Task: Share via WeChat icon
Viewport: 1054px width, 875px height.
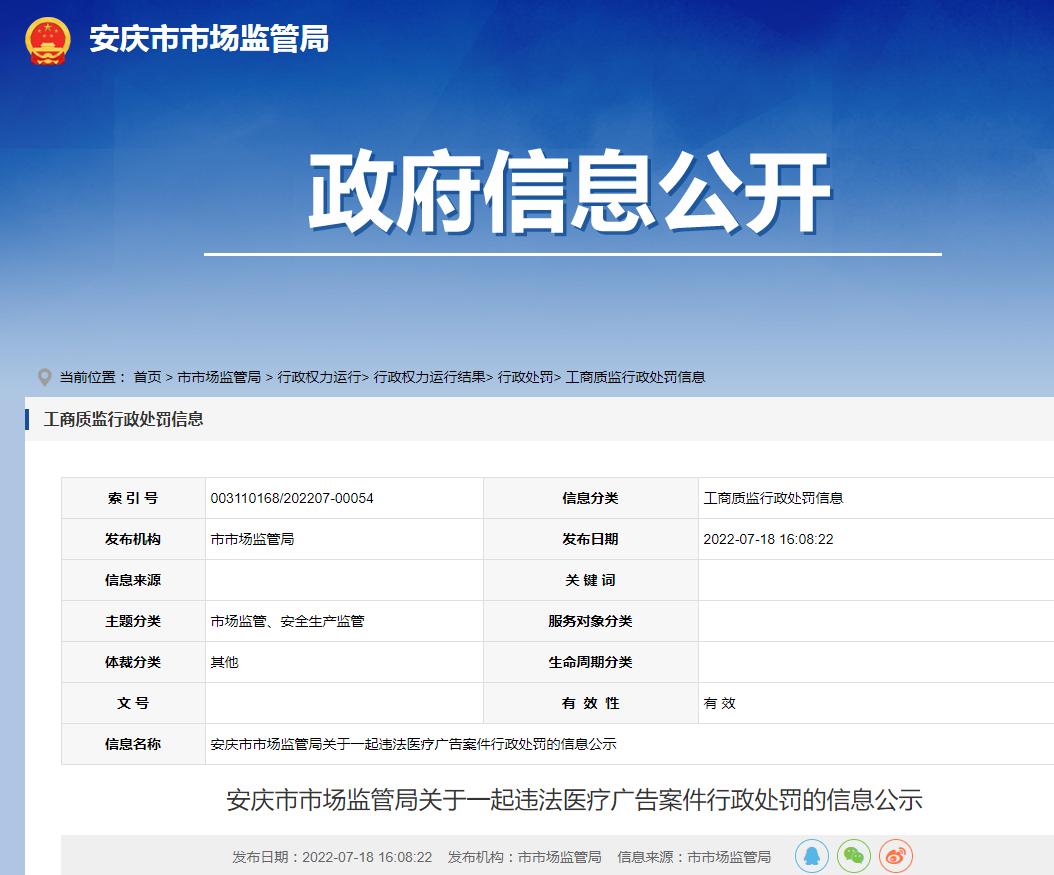Action: click(x=854, y=856)
